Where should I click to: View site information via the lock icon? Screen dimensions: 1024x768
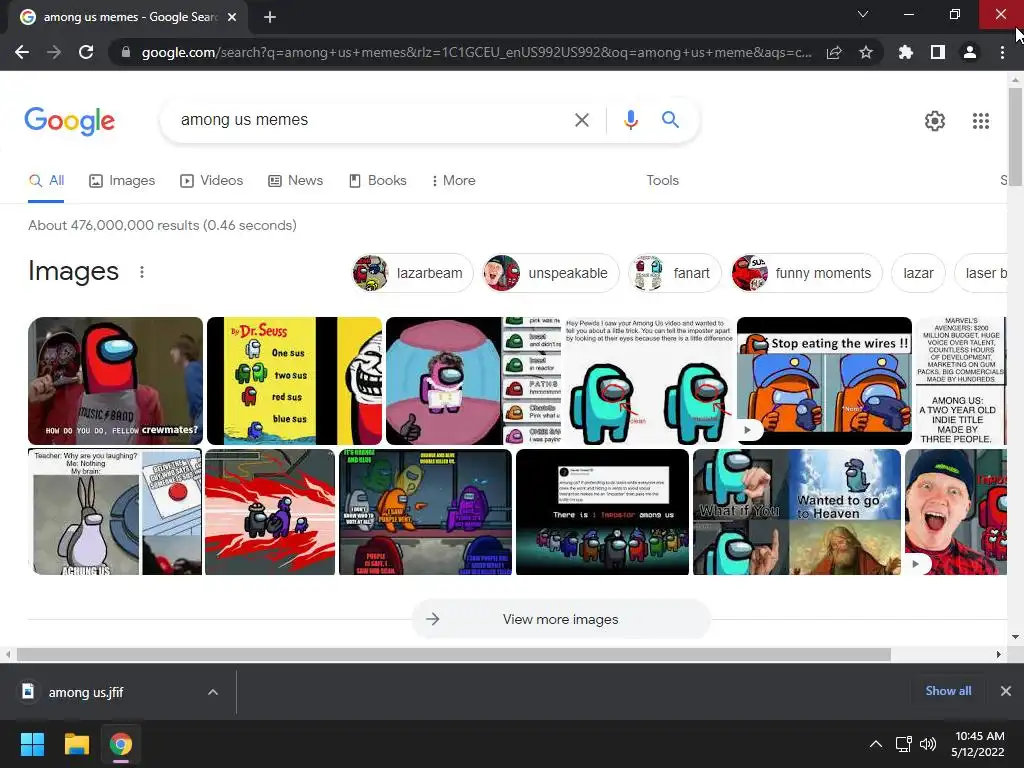126,52
